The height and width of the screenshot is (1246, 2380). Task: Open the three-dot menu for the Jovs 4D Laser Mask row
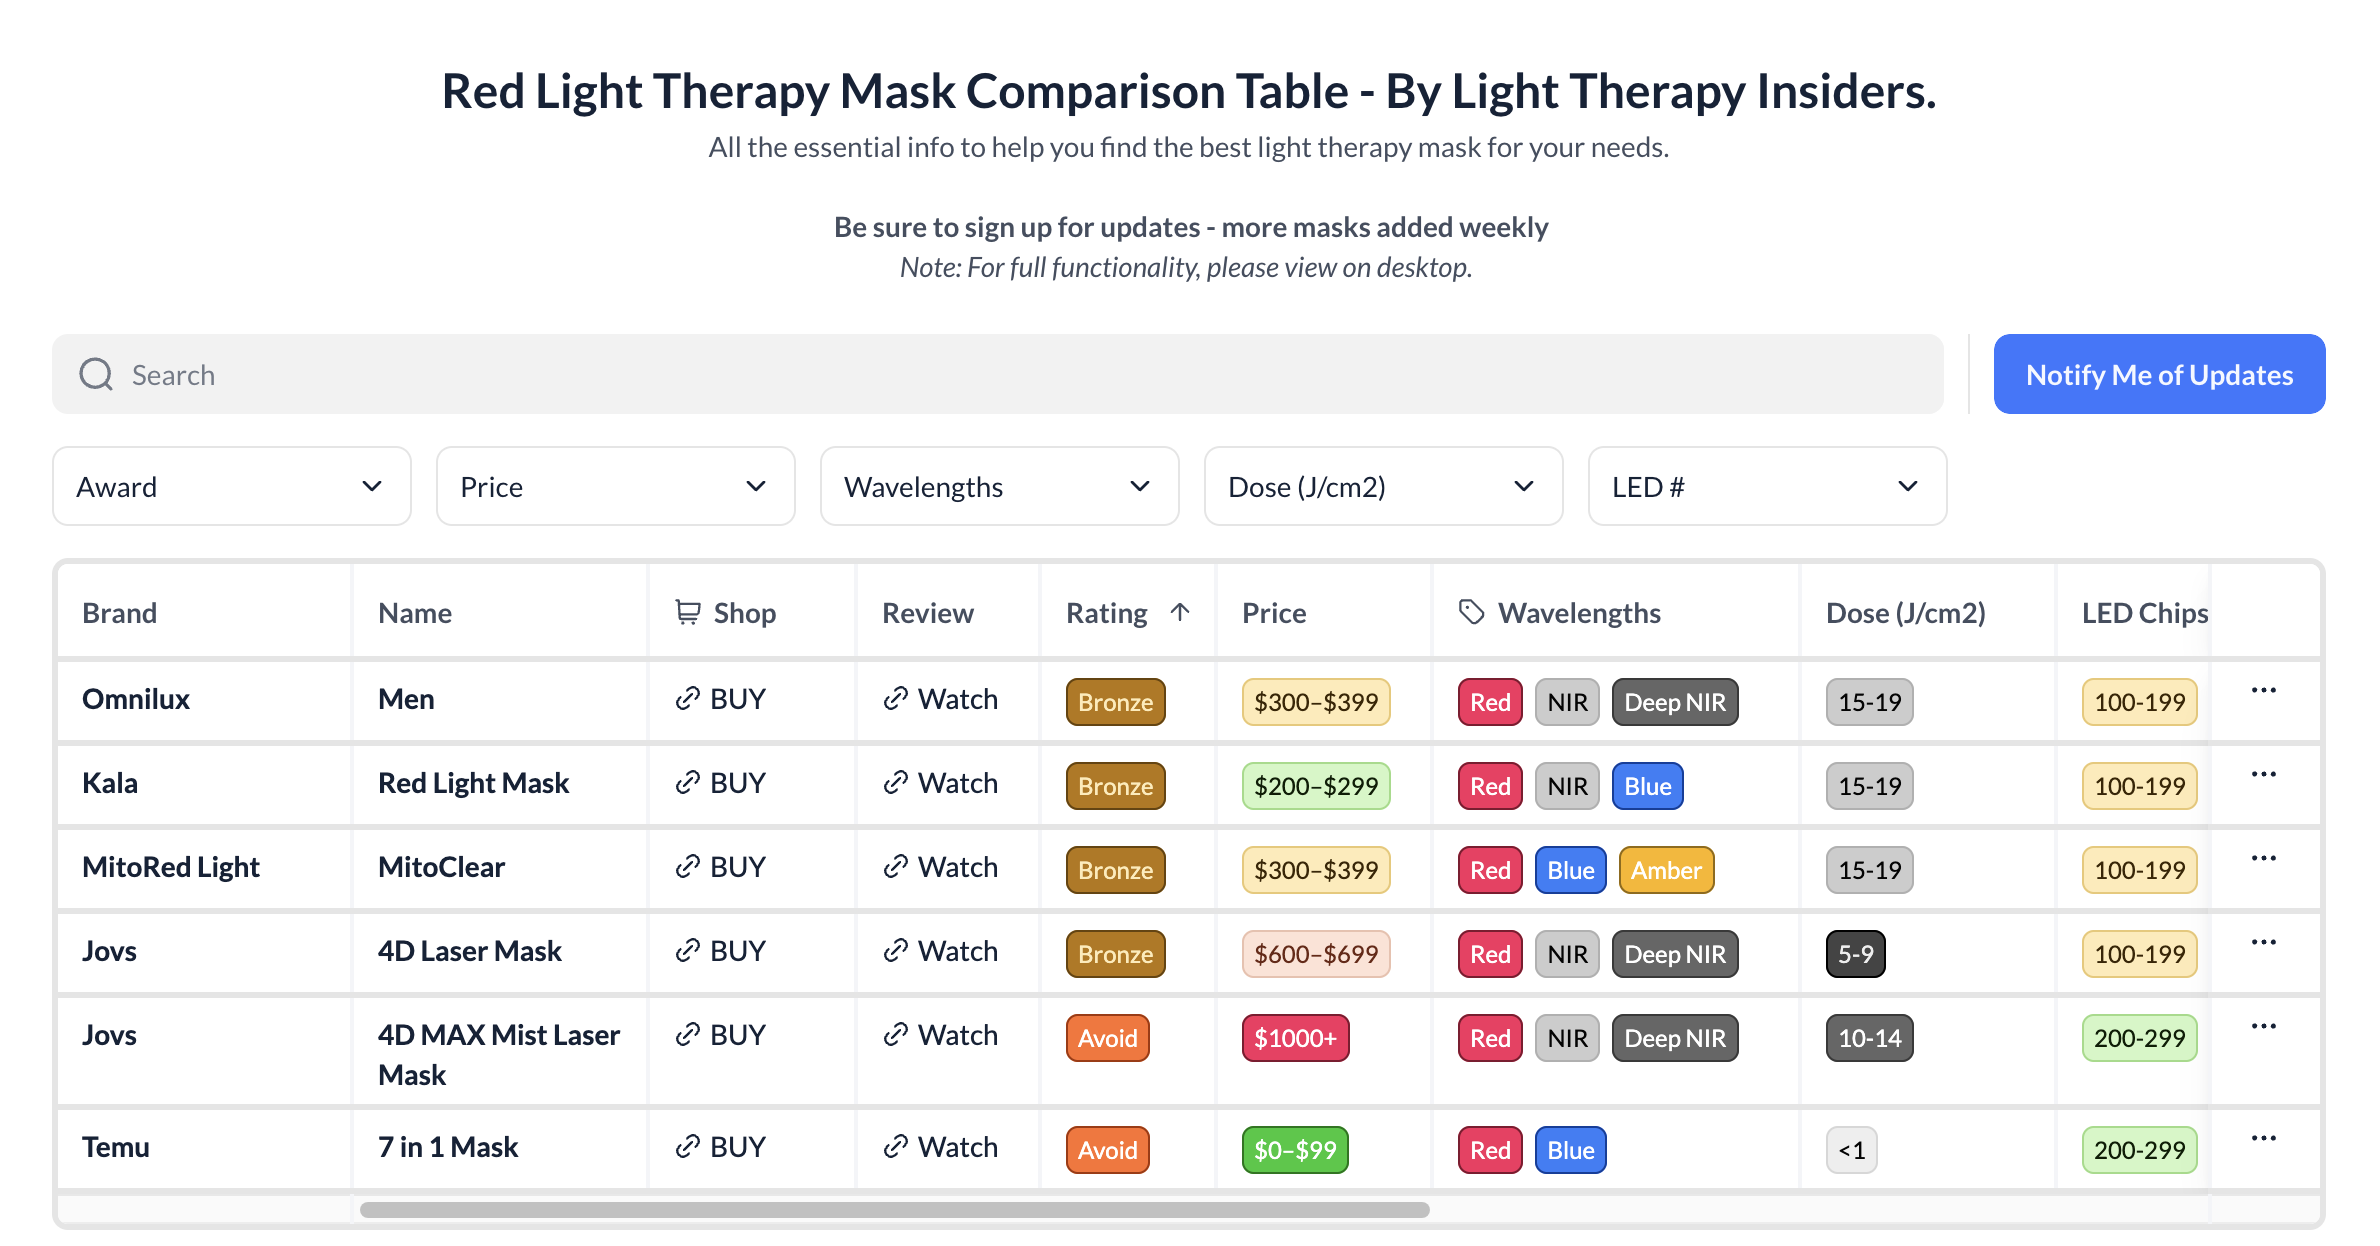point(2263,942)
